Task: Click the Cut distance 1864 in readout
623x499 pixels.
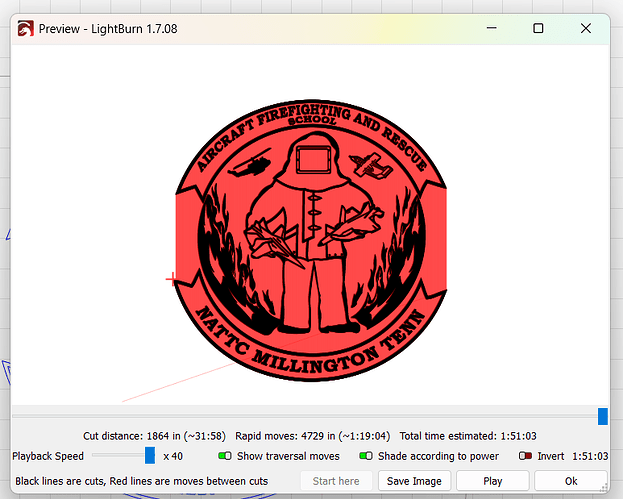Action: pos(154,436)
